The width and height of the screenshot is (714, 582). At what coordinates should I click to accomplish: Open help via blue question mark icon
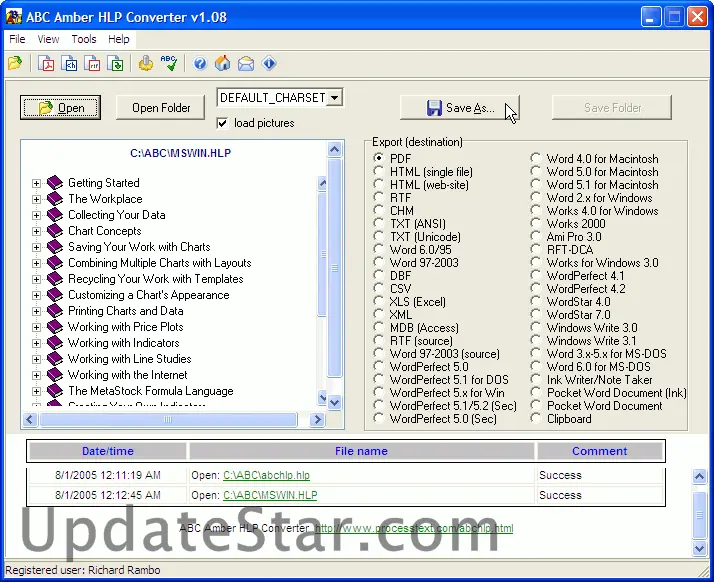tap(200, 63)
